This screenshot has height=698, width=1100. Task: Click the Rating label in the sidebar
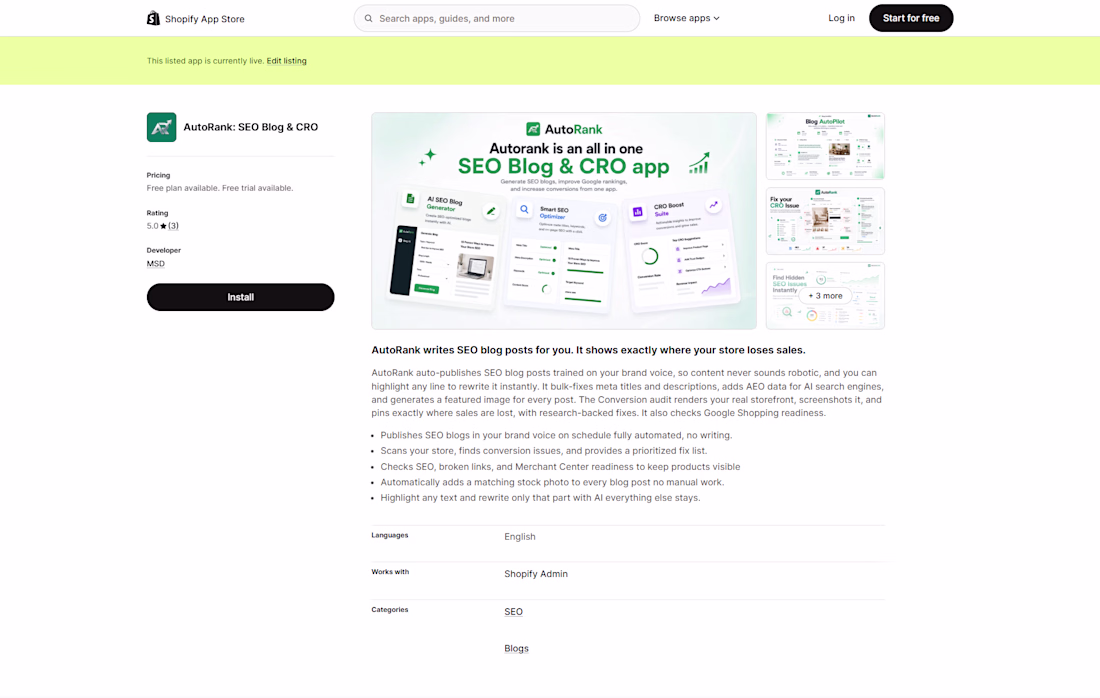pyautogui.click(x=157, y=213)
